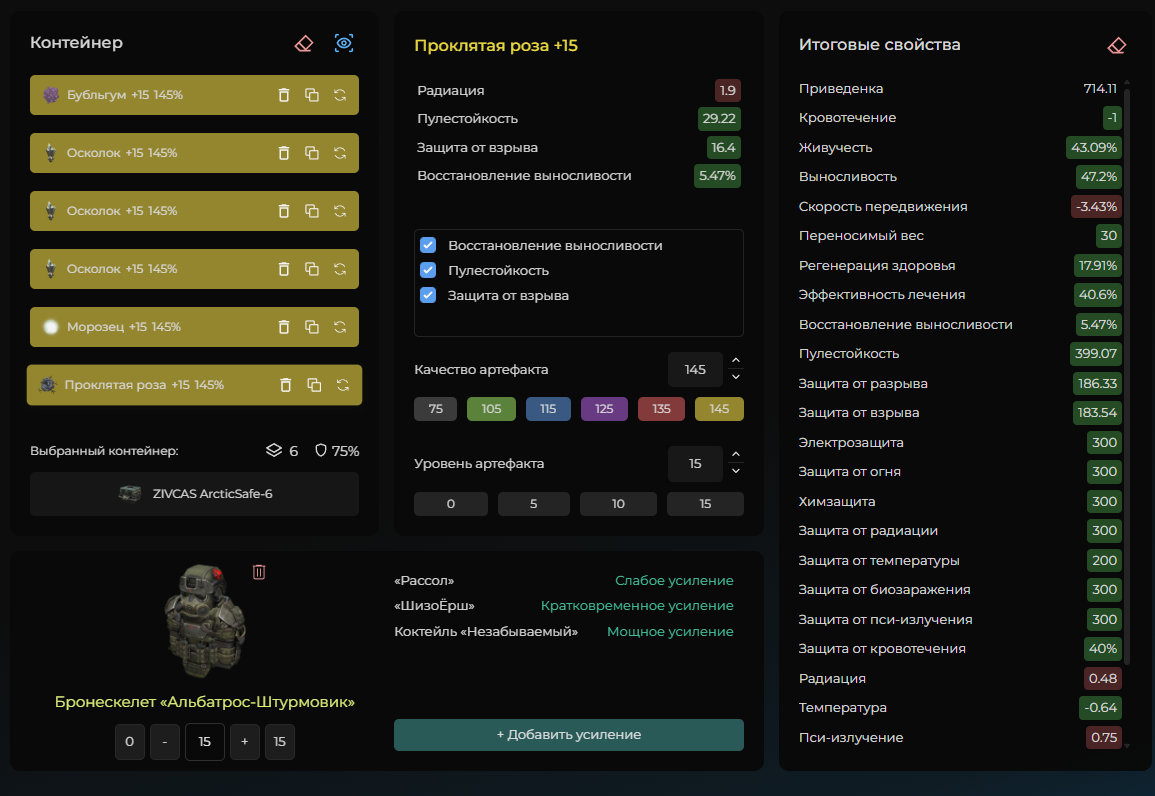
Task: Replace the Морозец +15 artifact
Action: [340, 327]
